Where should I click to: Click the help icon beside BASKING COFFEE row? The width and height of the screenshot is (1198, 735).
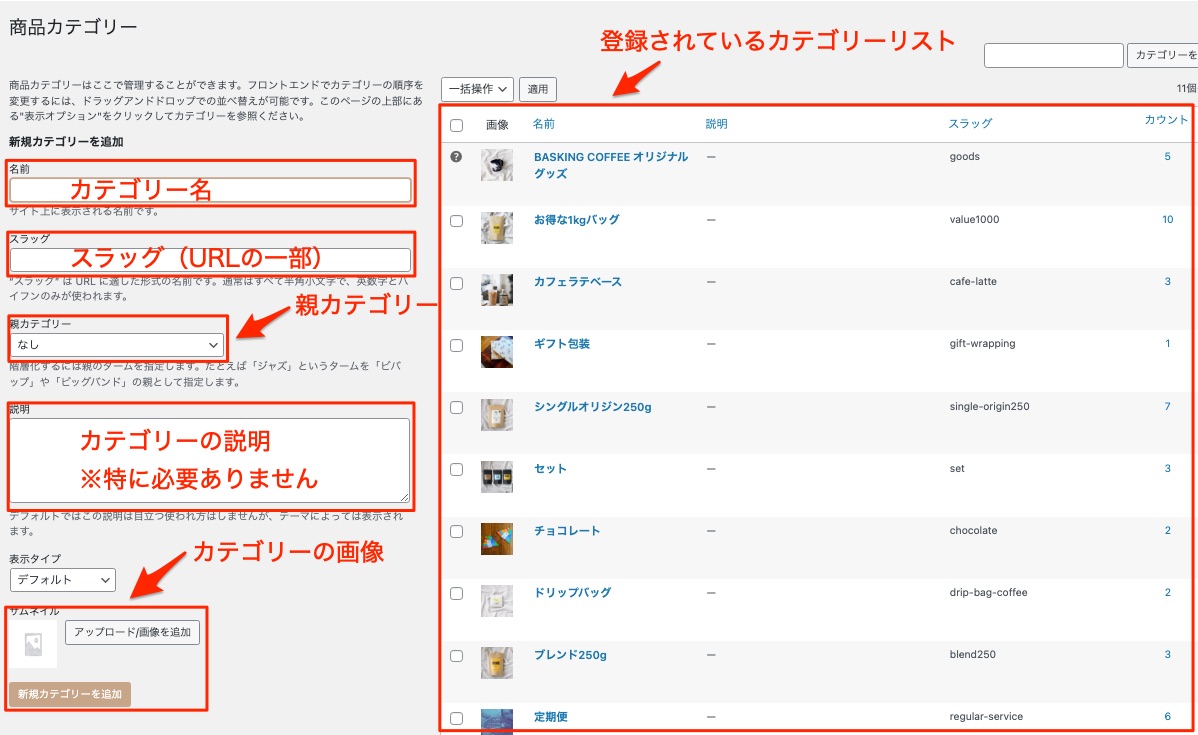[456, 157]
